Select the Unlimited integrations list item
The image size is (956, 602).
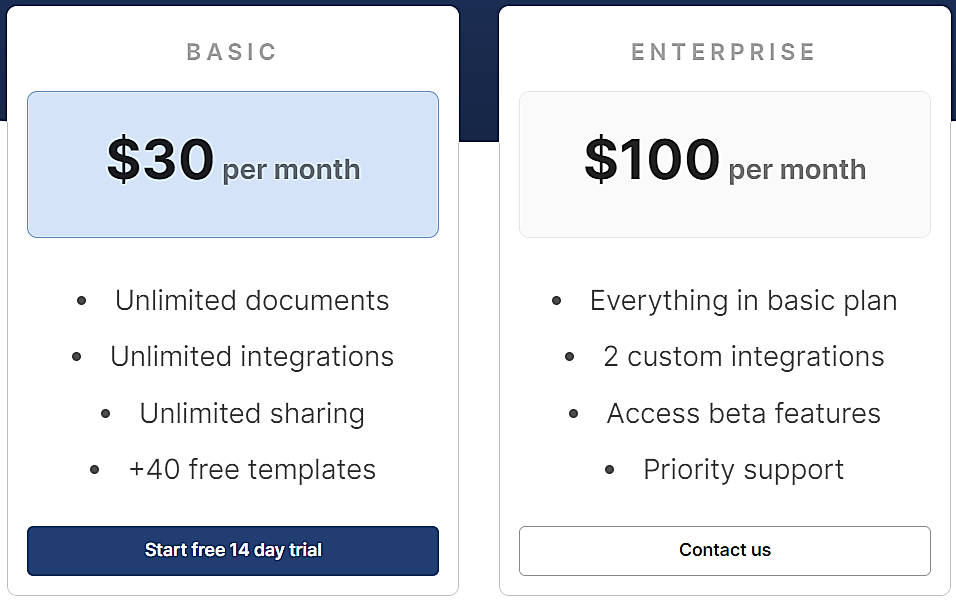click(252, 357)
